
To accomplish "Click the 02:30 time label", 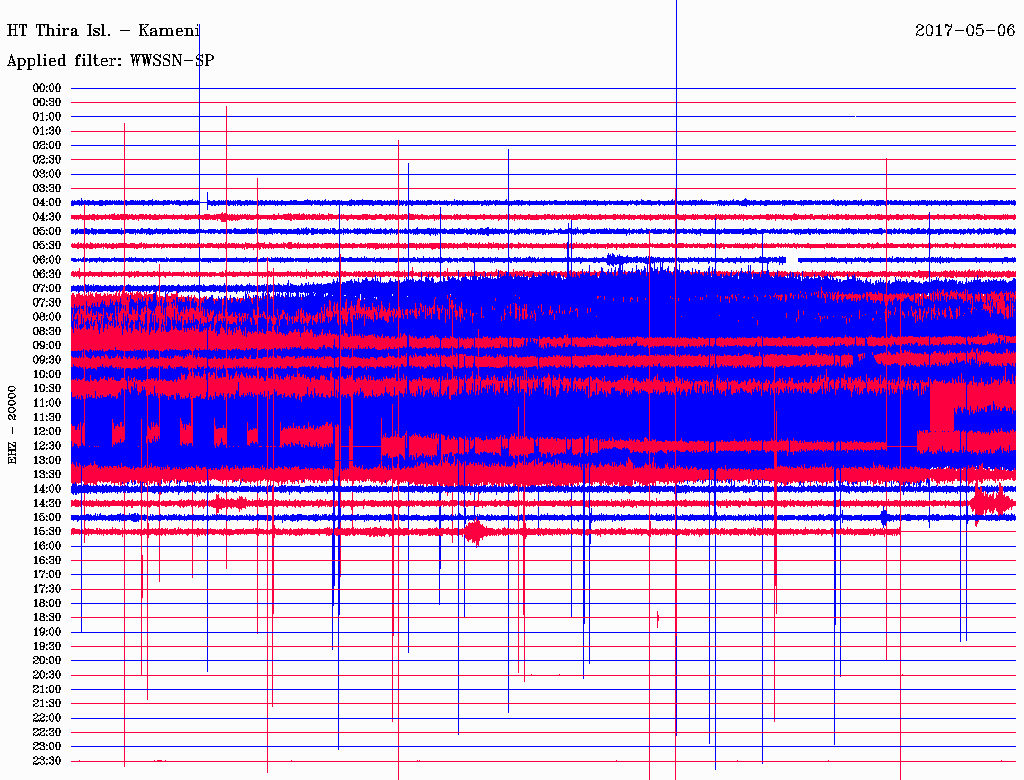I will [47, 159].
